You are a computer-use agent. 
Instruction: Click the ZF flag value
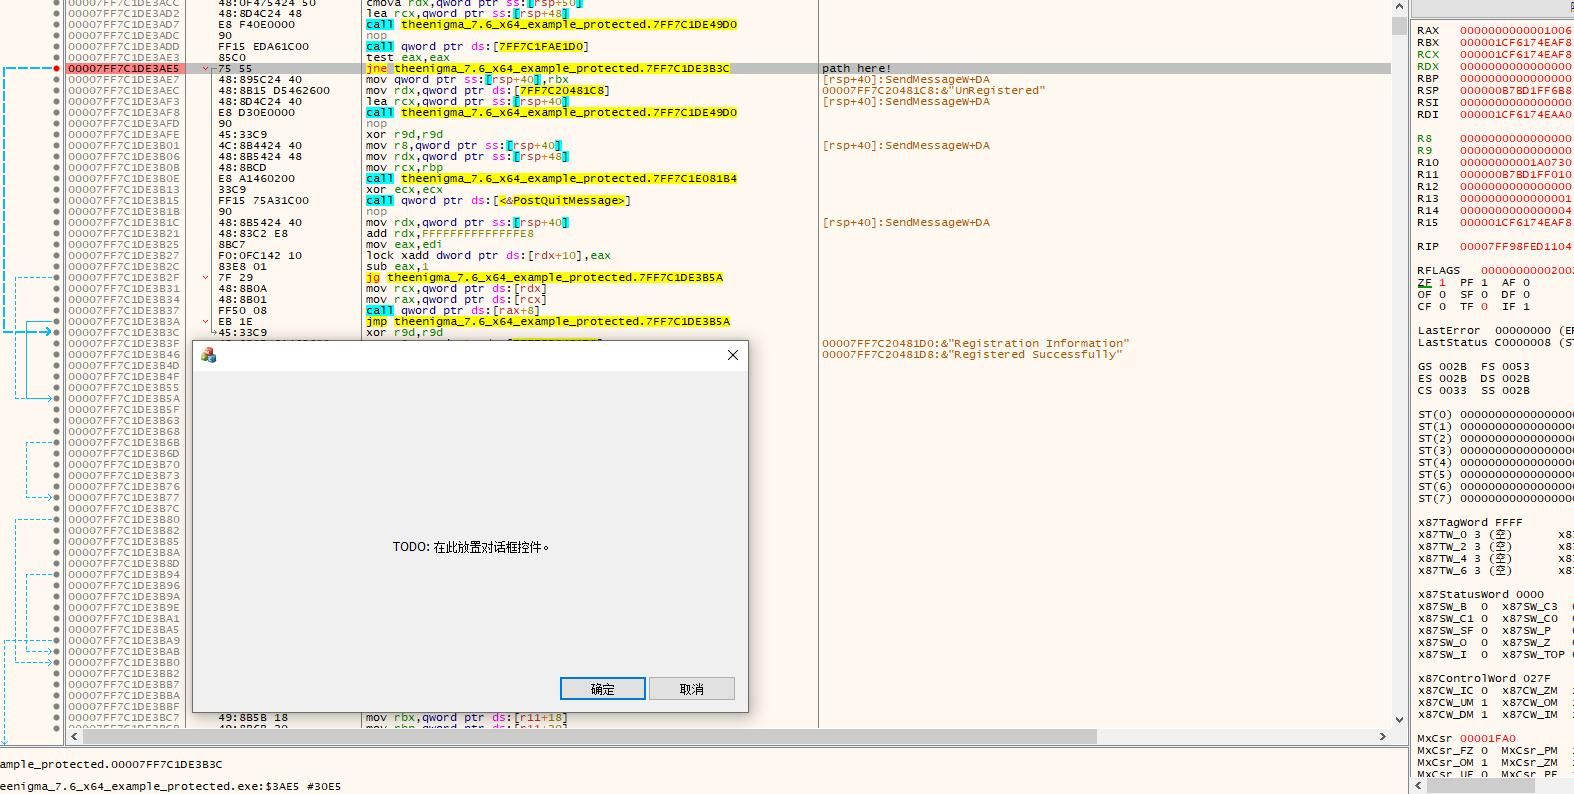[x=1442, y=283]
